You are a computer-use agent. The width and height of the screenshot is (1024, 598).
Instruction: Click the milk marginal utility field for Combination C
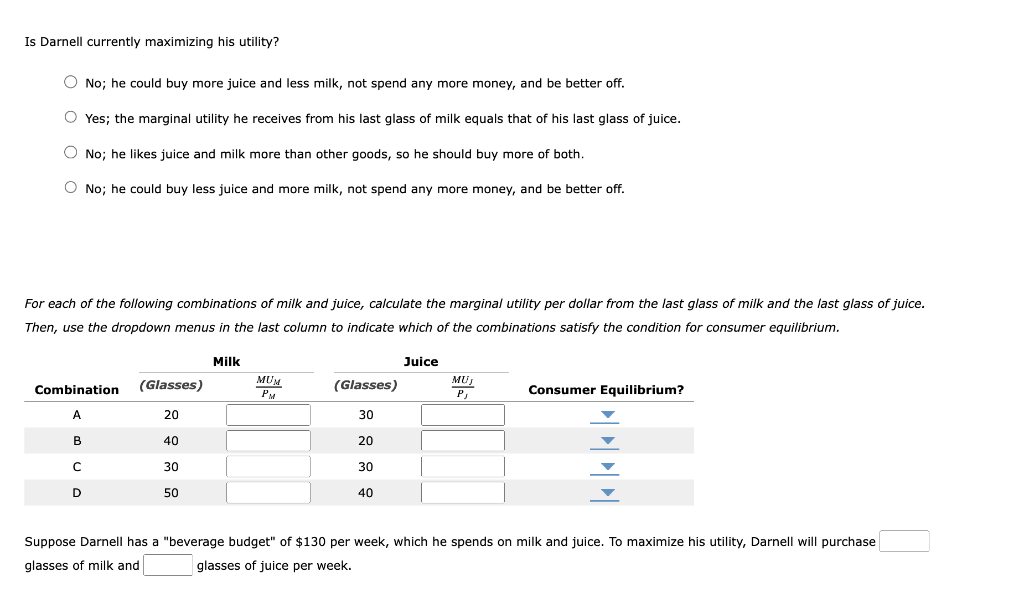click(x=268, y=466)
